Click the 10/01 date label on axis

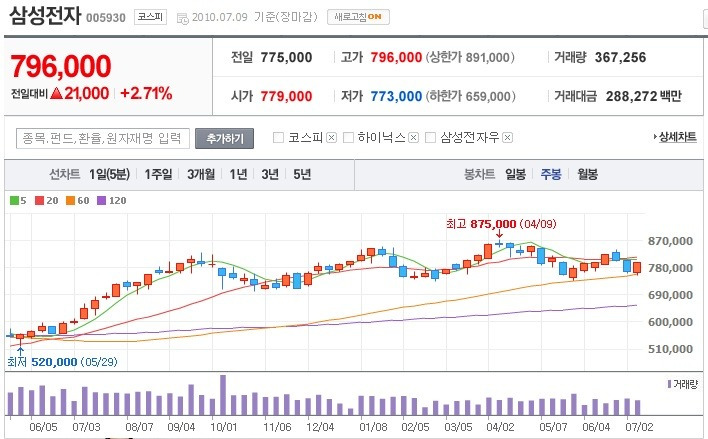pos(224,427)
